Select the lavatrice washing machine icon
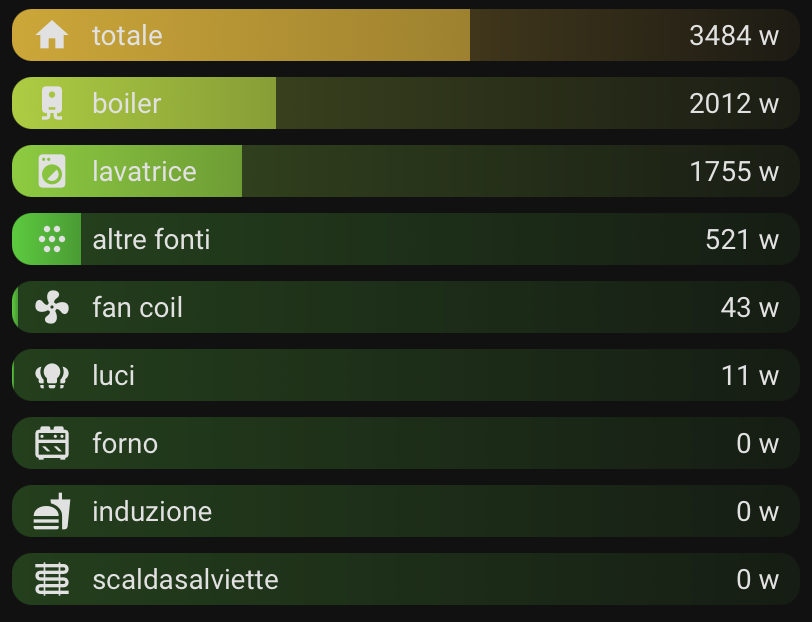 (x=52, y=172)
